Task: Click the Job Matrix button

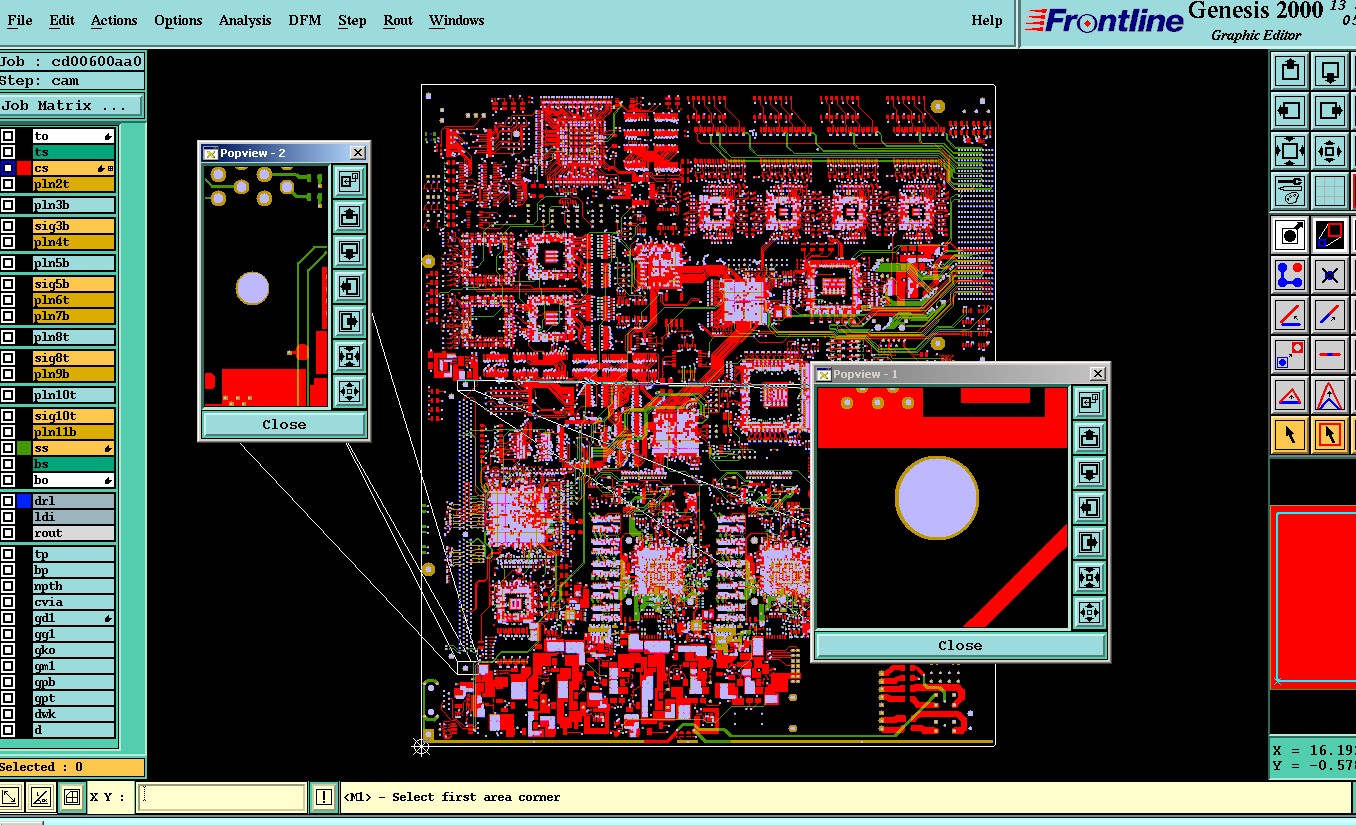Action: coord(71,105)
